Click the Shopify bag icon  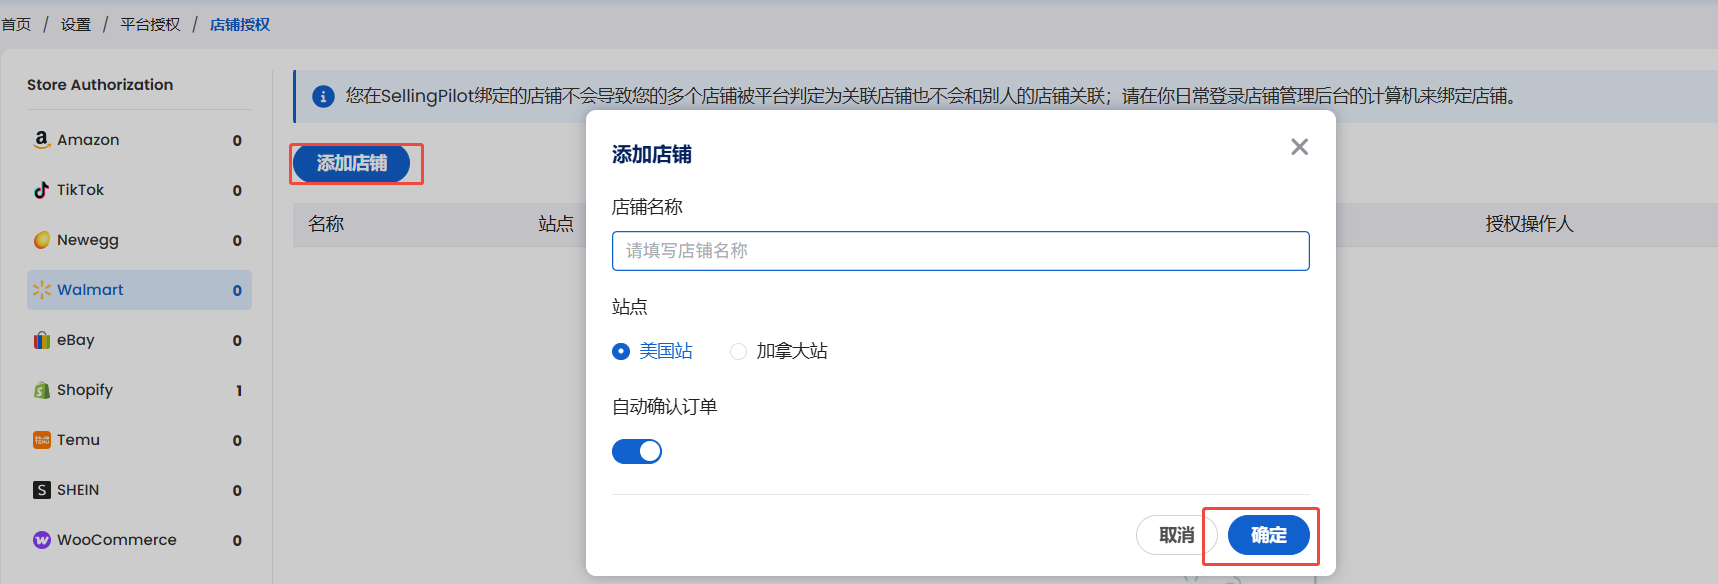pos(41,390)
